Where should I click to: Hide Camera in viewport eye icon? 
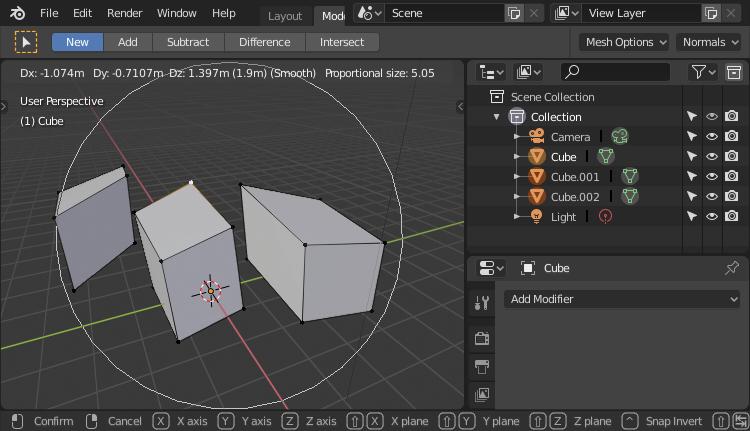click(712, 136)
